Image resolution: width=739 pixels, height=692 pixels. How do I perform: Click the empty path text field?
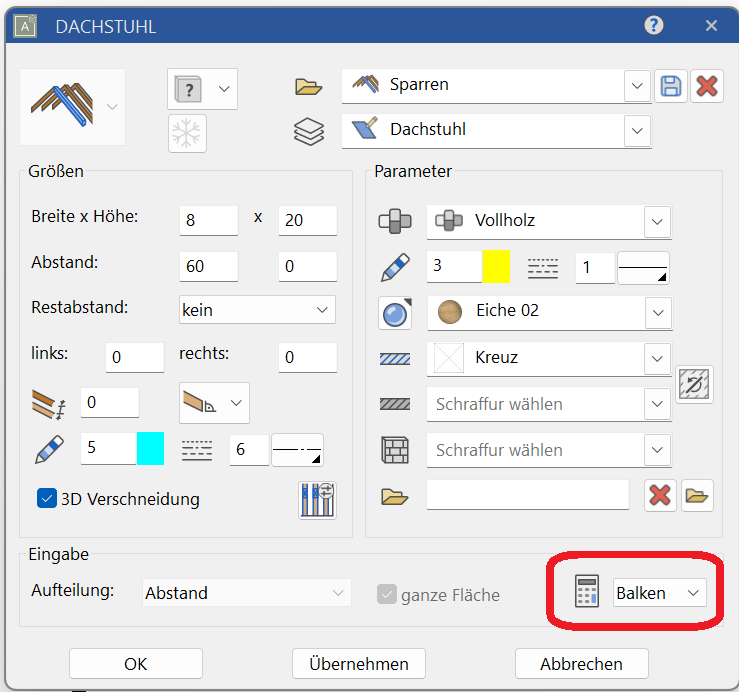click(528, 495)
